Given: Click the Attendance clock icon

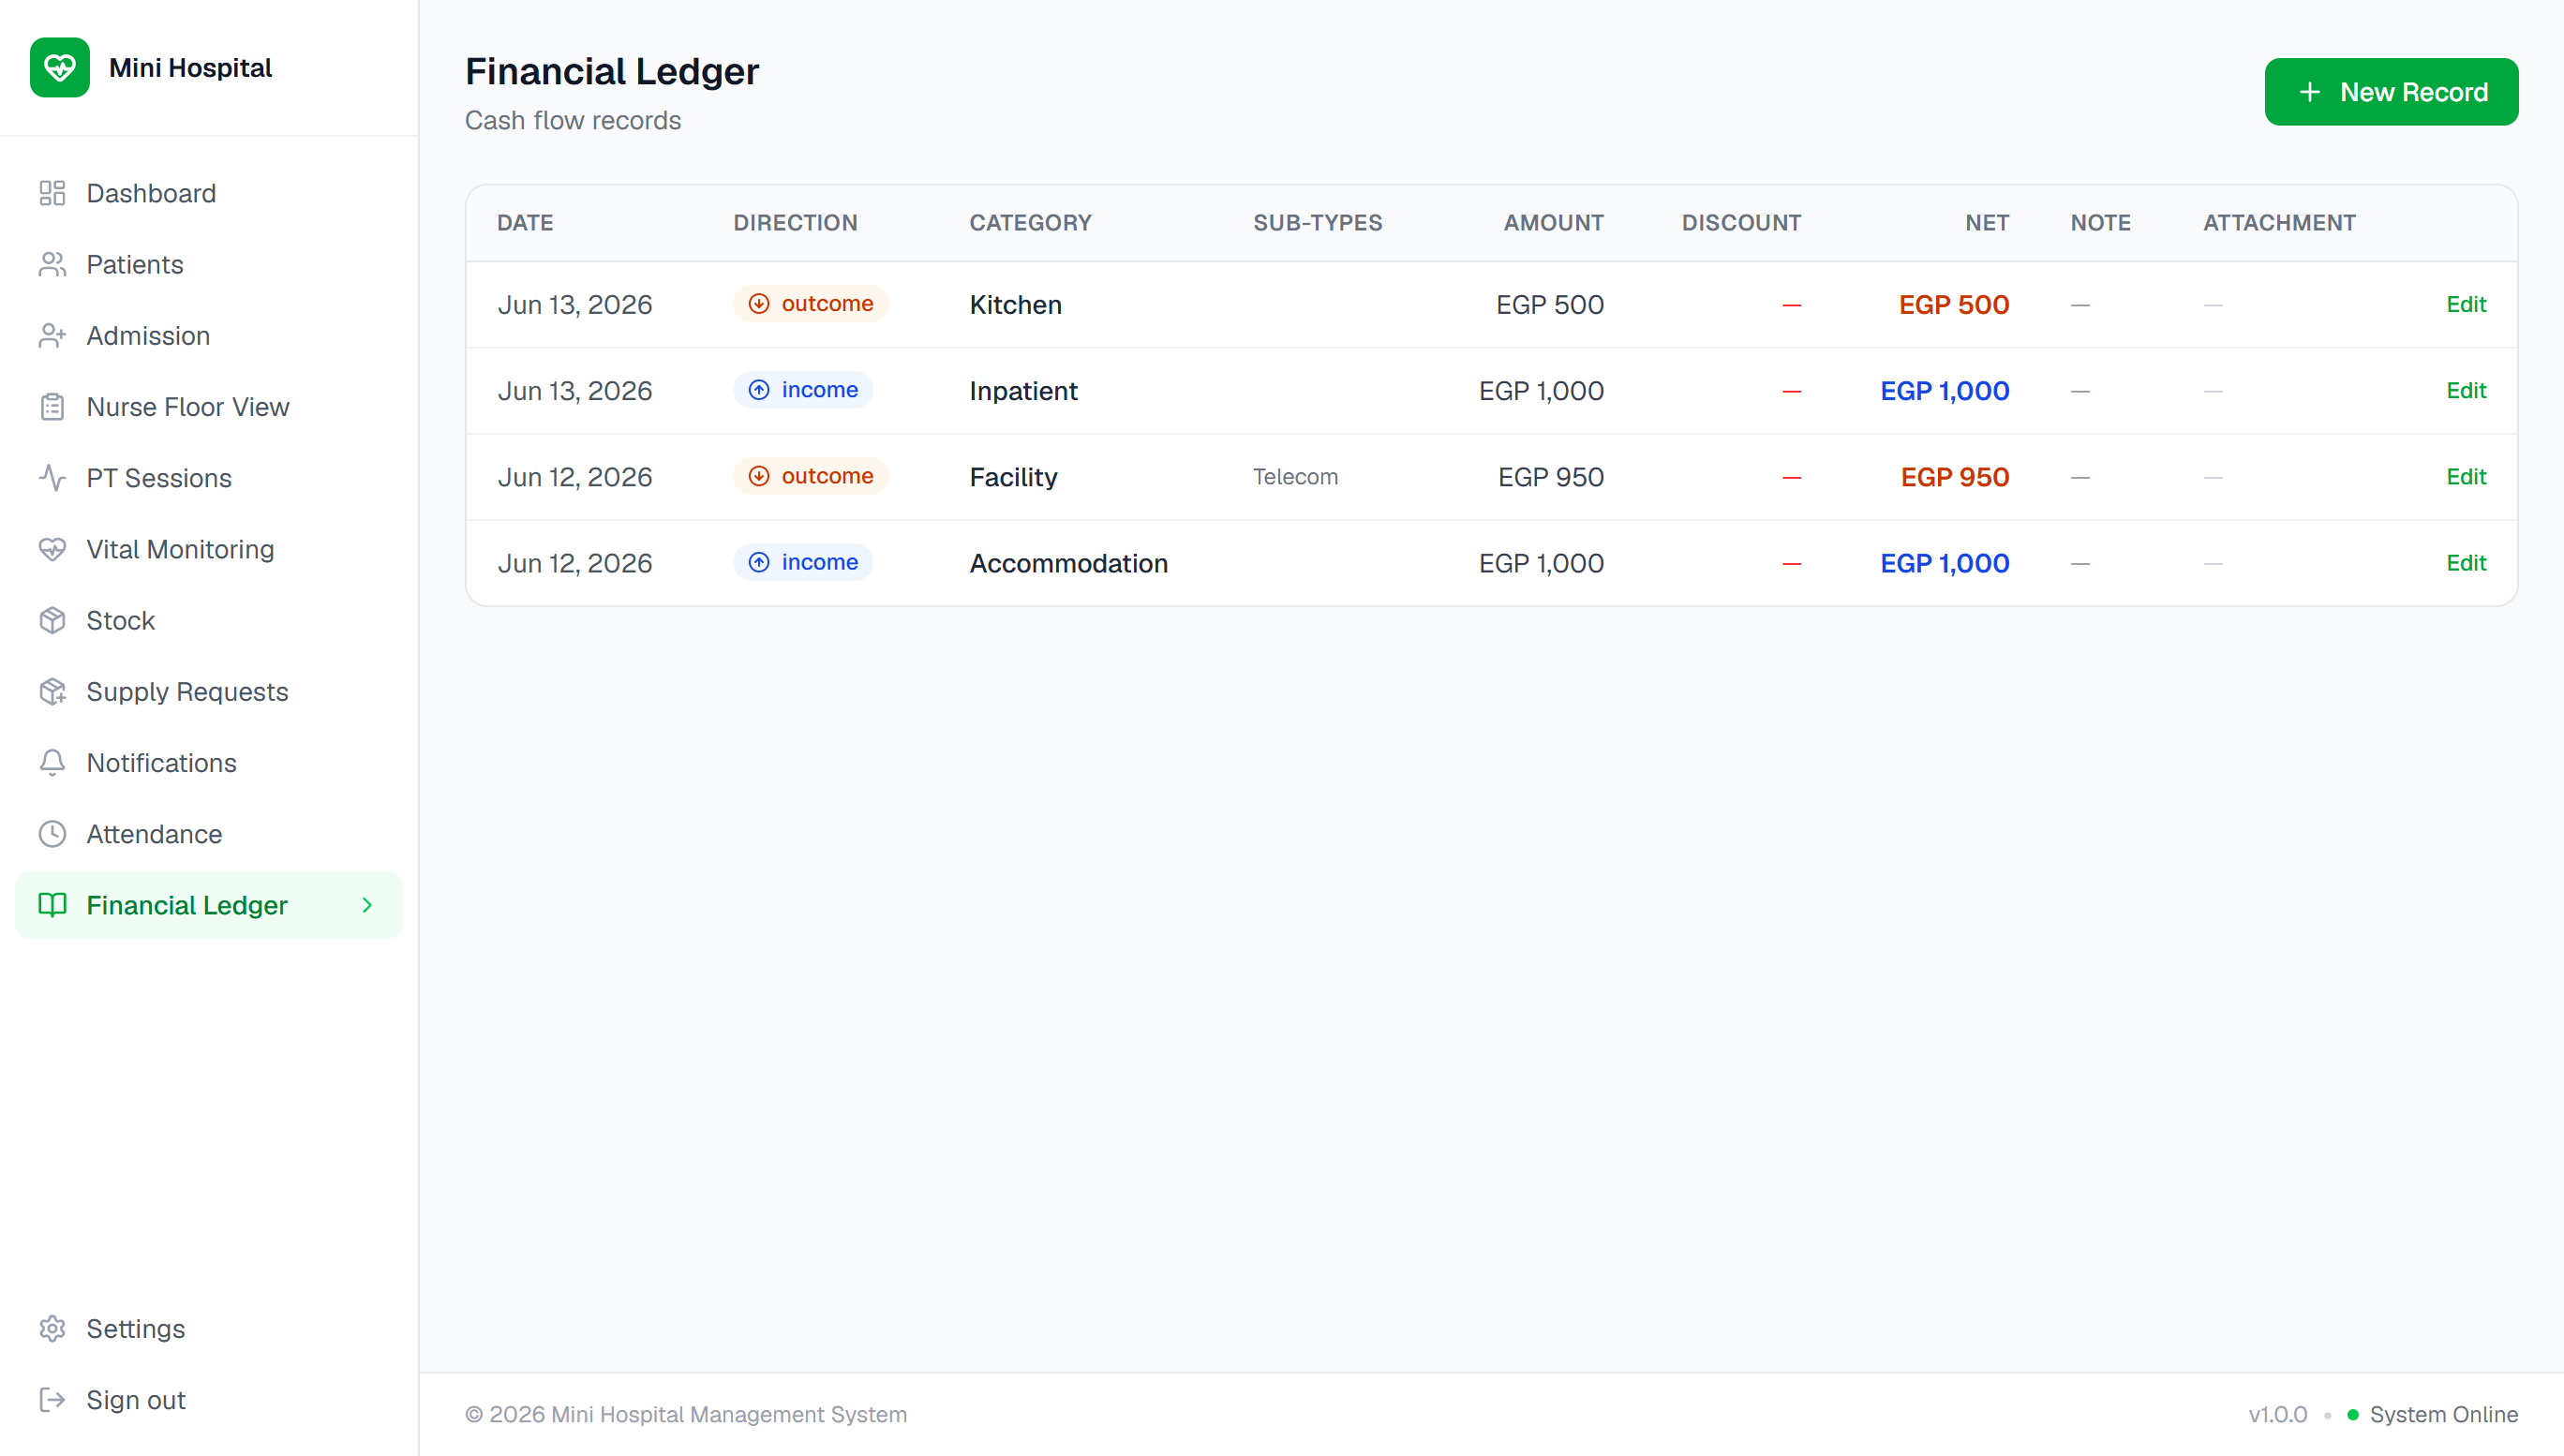Looking at the screenshot, I should (x=52, y=834).
